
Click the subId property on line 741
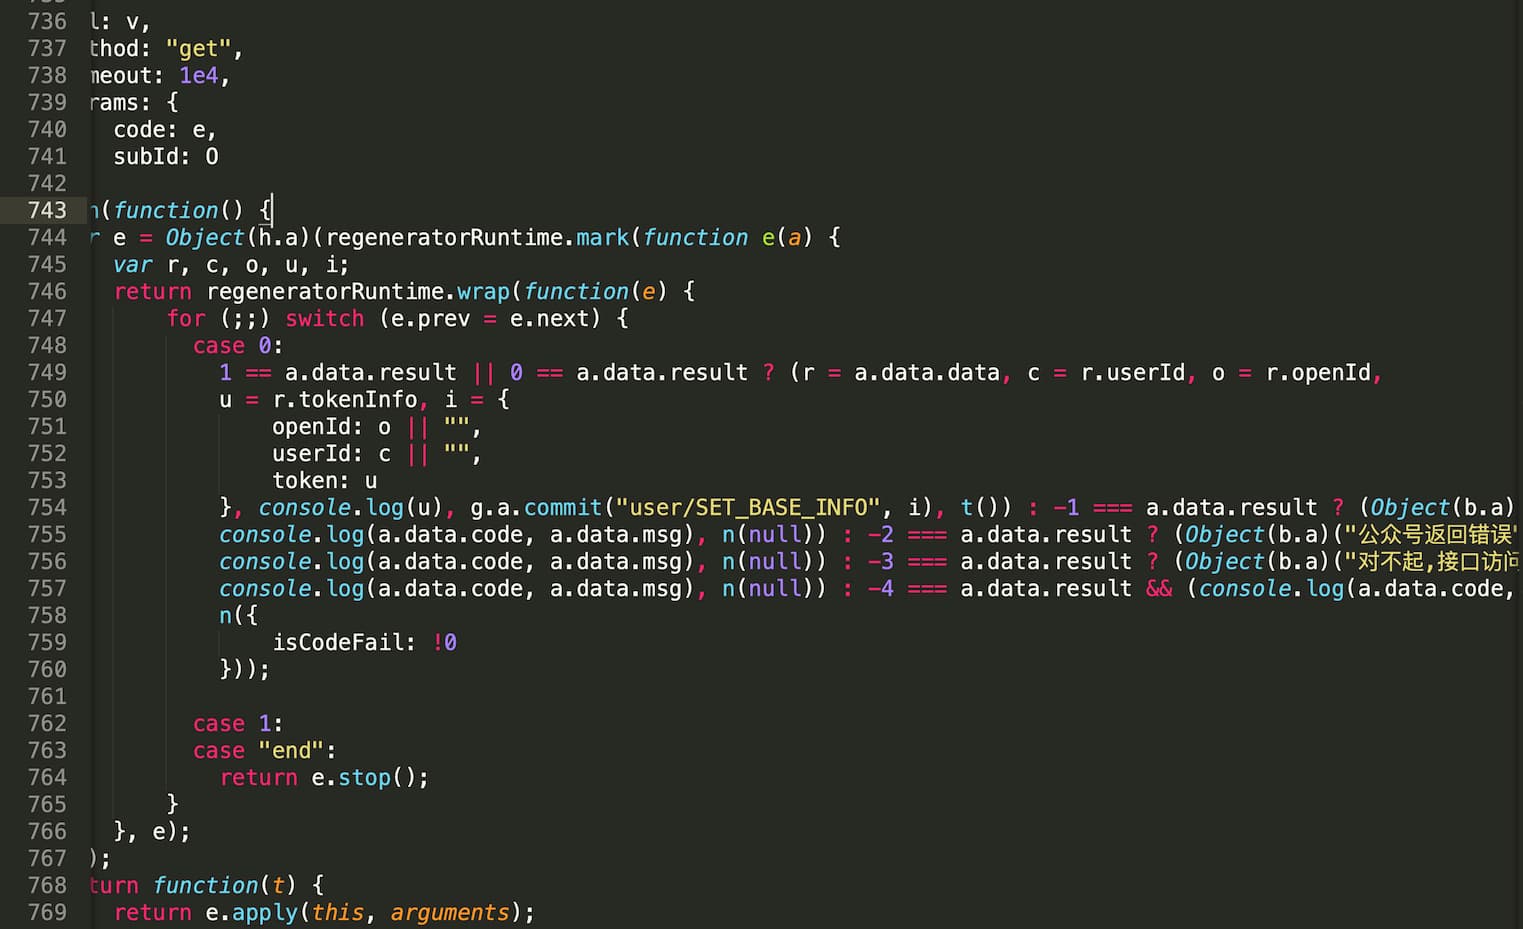pos(150,156)
